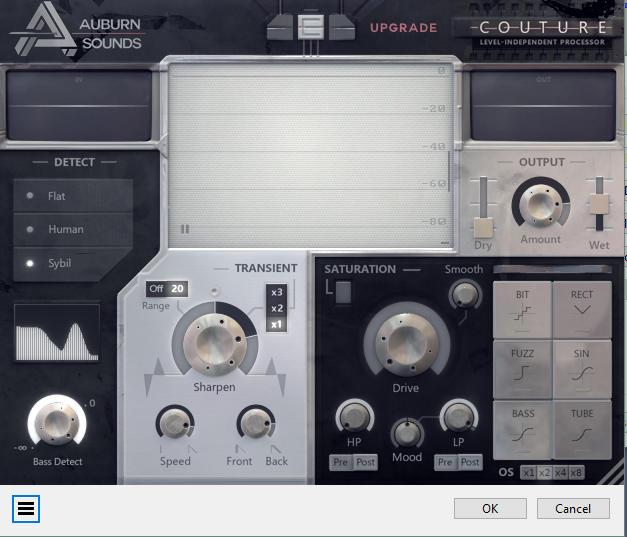Click the OUT level meter
627x537 pixels.
pyautogui.click(x=543, y=105)
